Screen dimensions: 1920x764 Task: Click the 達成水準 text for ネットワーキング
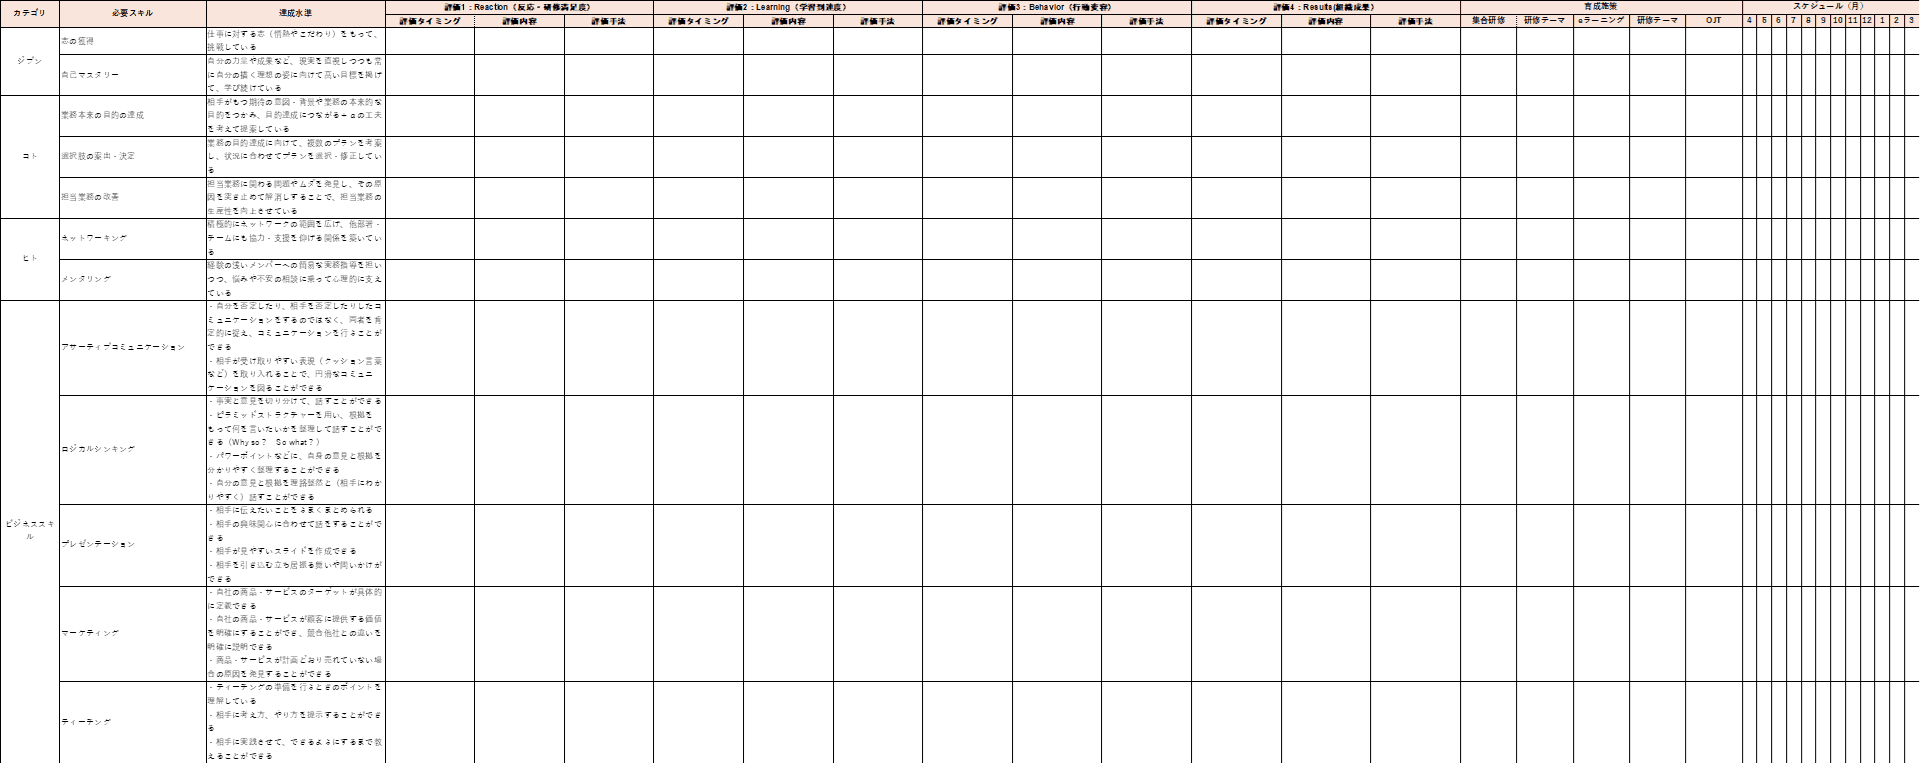pos(296,238)
